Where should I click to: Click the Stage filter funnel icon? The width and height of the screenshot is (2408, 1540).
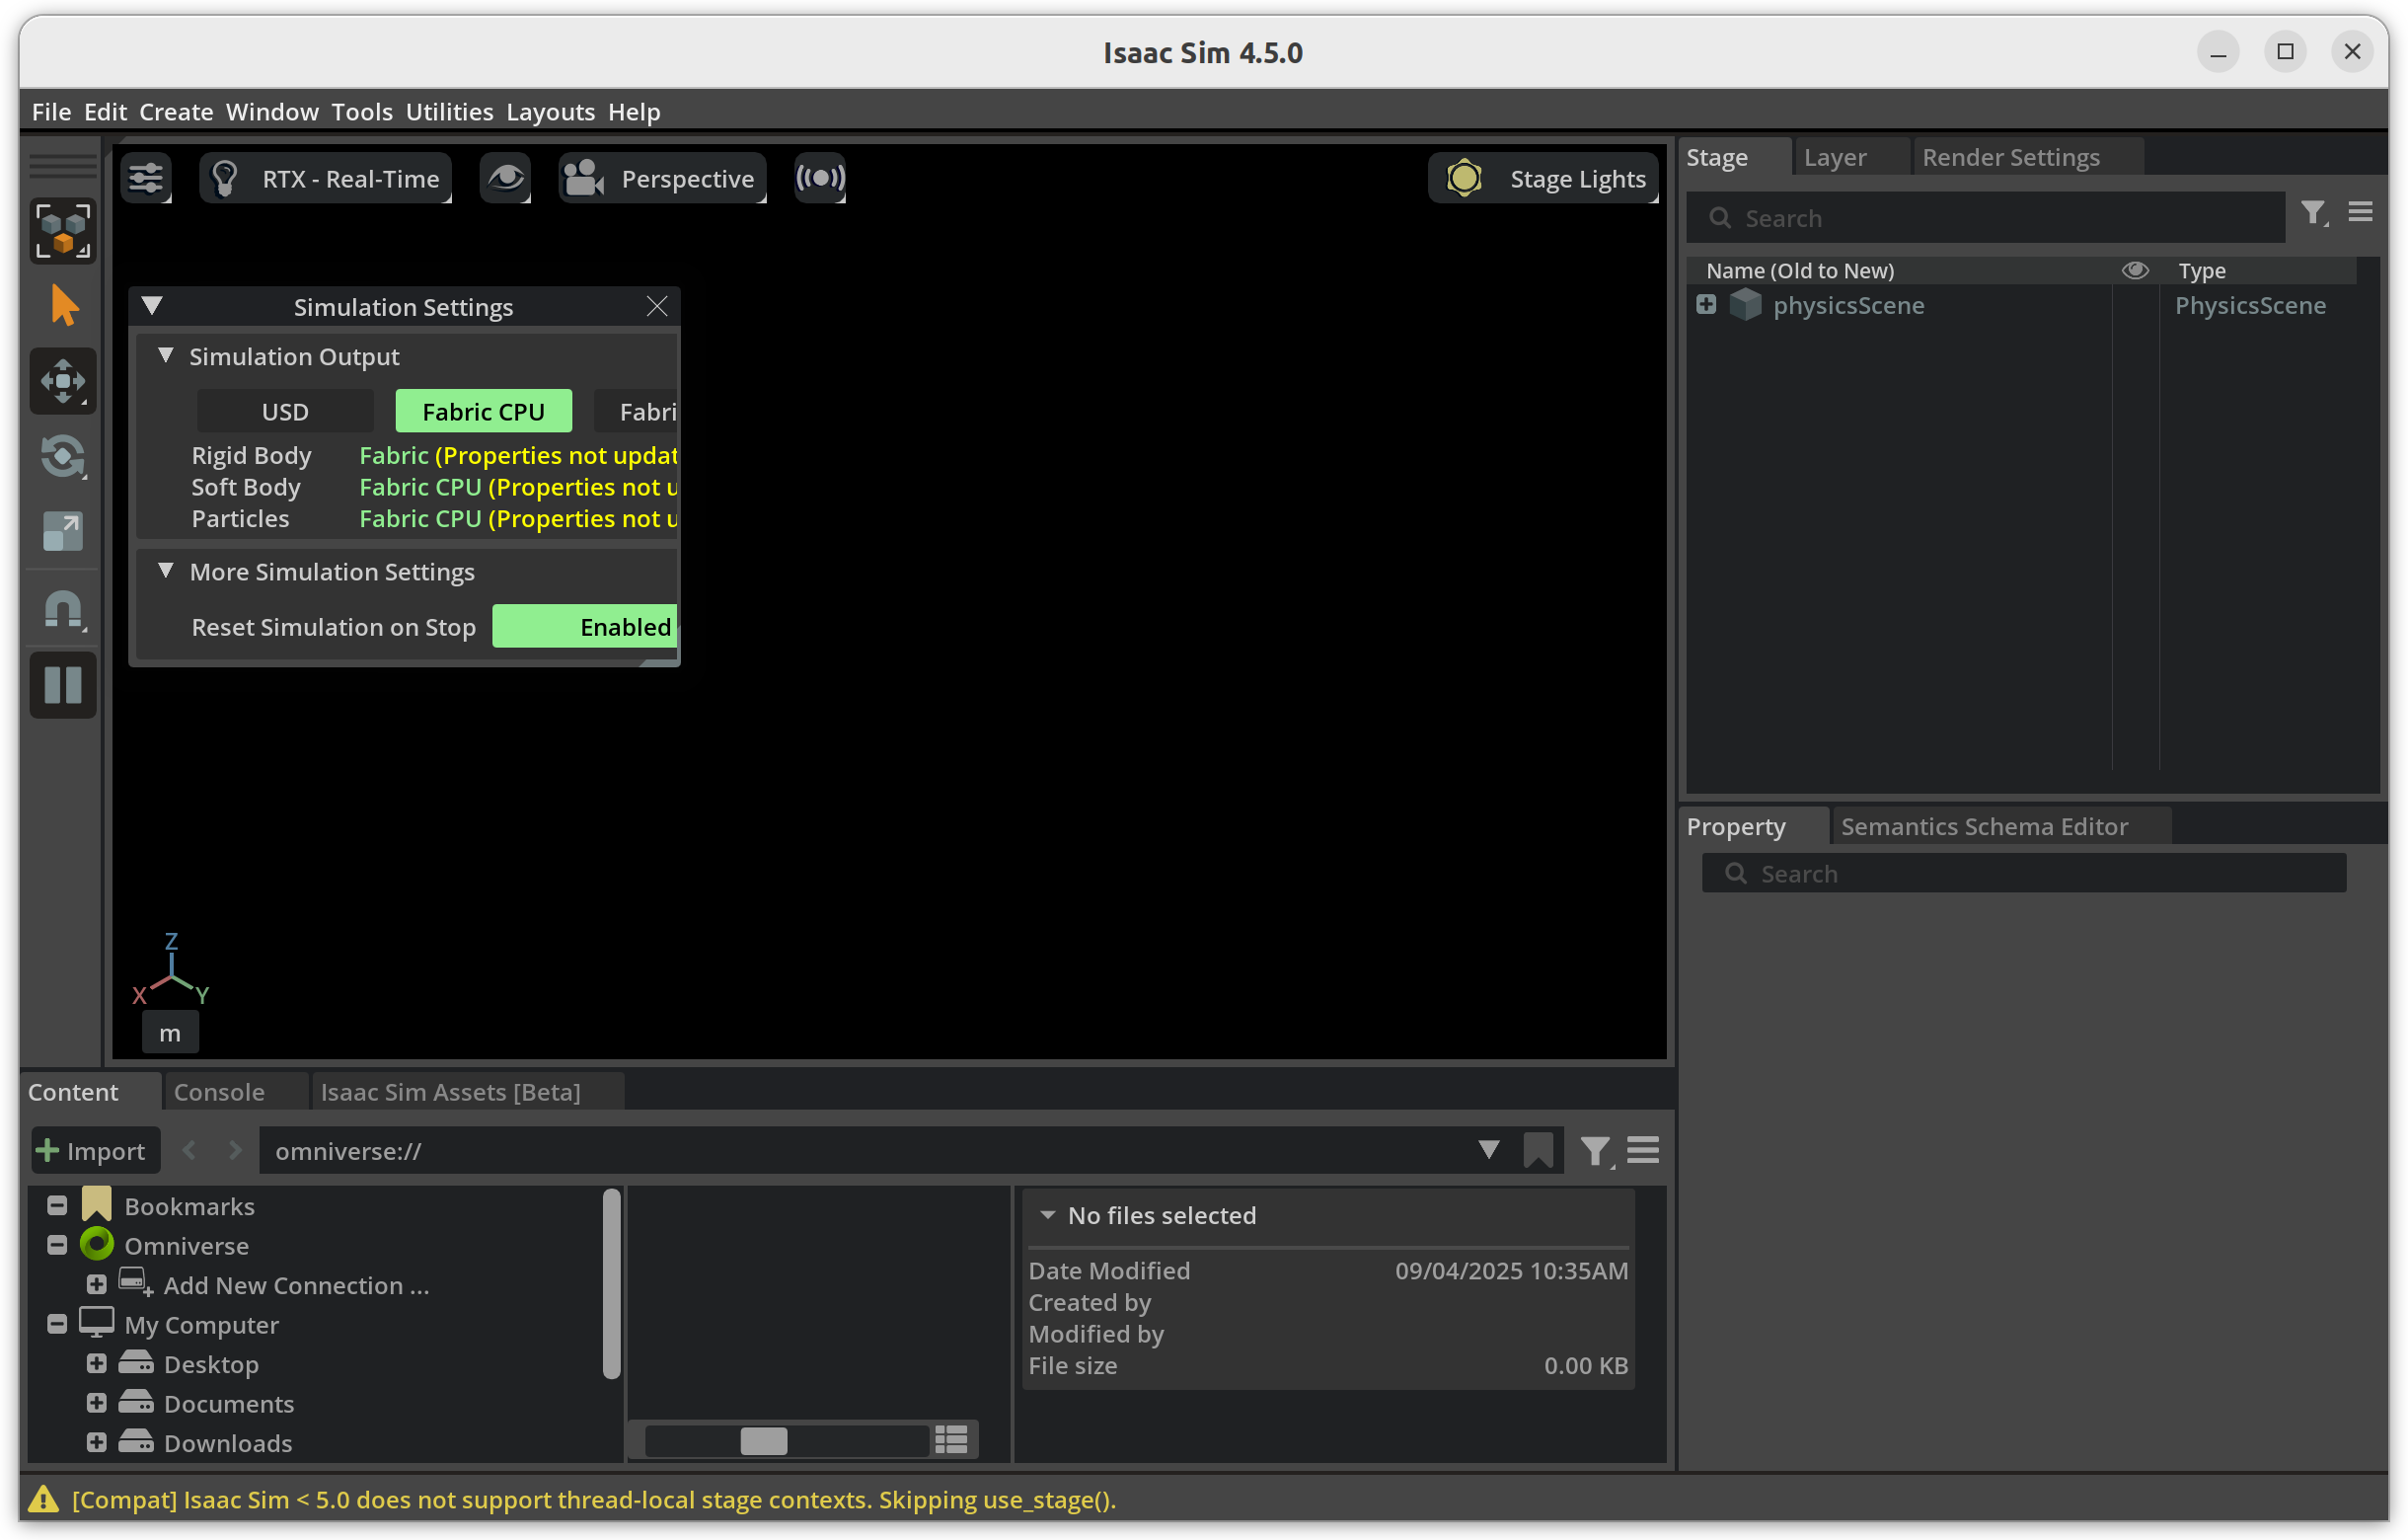click(x=2315, y=213)
